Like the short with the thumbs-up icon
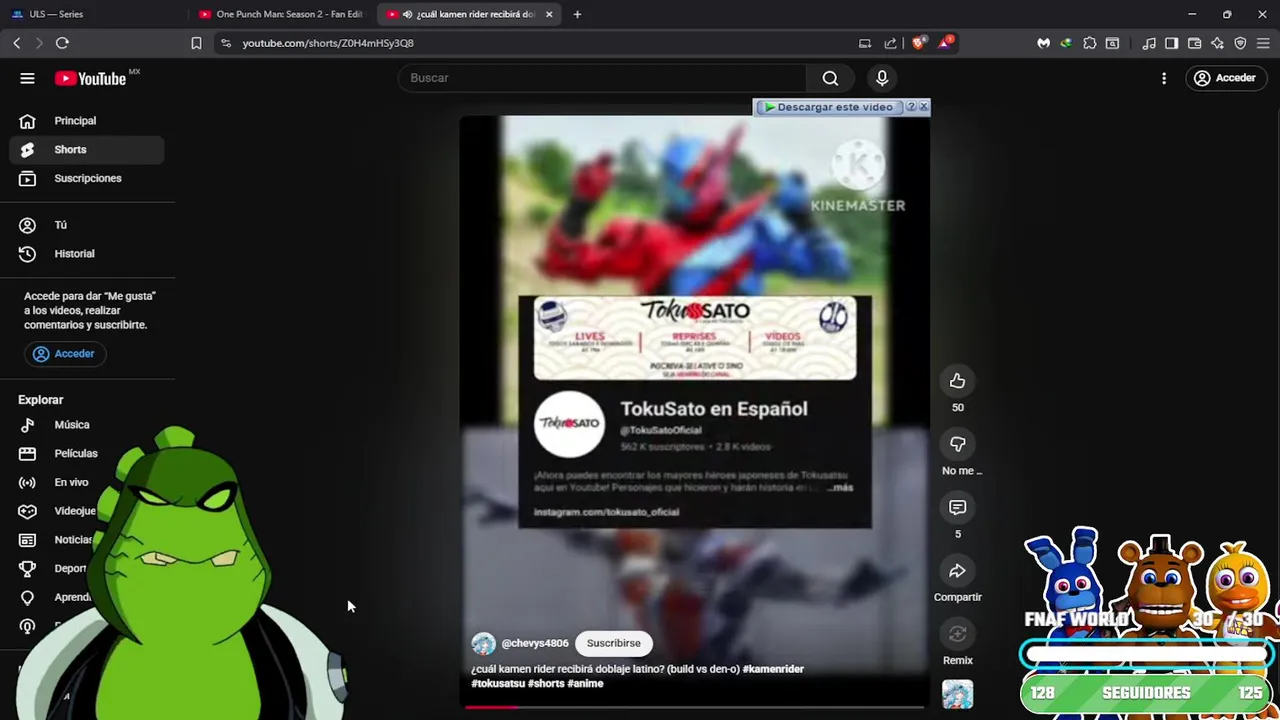1280x720 pixels. [957, 381]
